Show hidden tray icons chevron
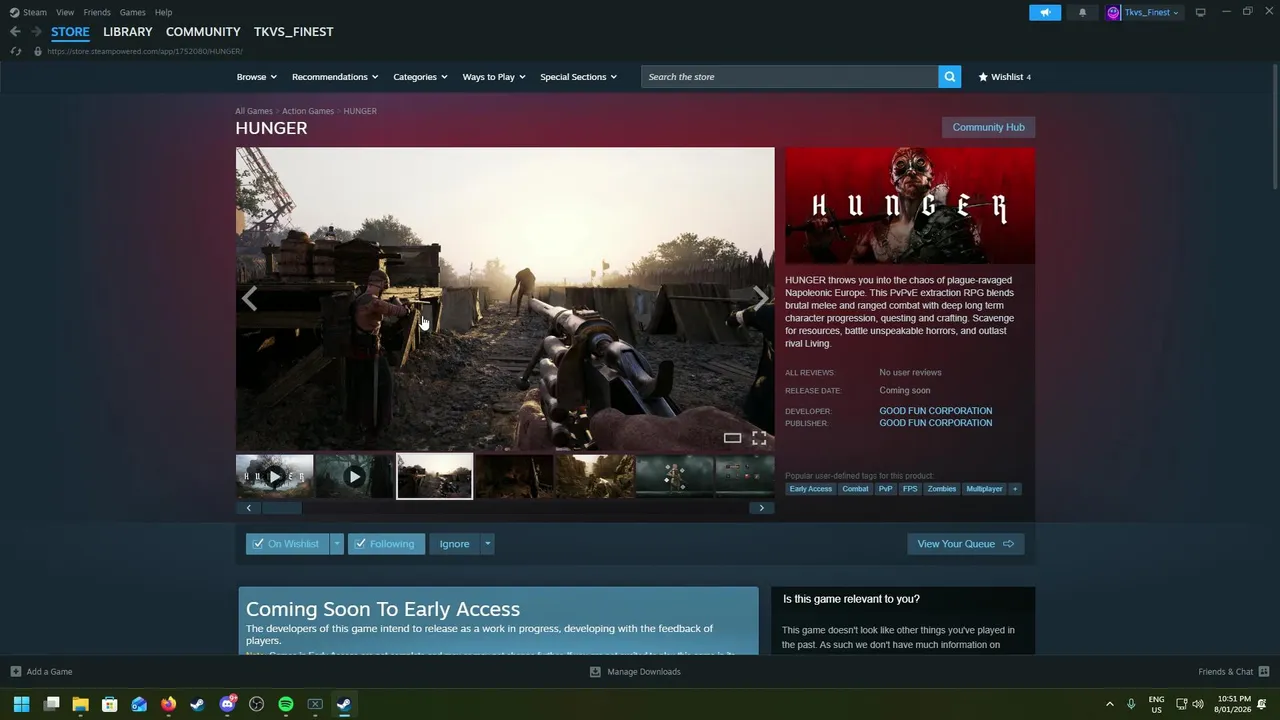This screenshot has height=720, width=1280. coord(1109,704)
